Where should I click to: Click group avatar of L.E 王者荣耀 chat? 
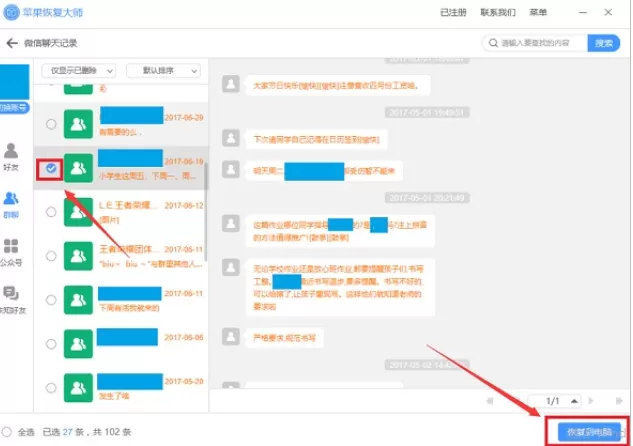click(x=78, y=212)
